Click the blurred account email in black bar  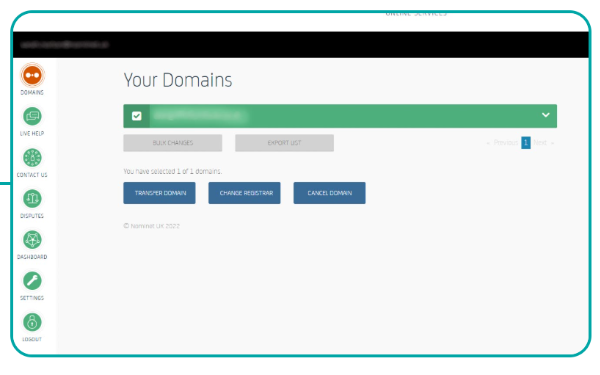tap(64, 45)
